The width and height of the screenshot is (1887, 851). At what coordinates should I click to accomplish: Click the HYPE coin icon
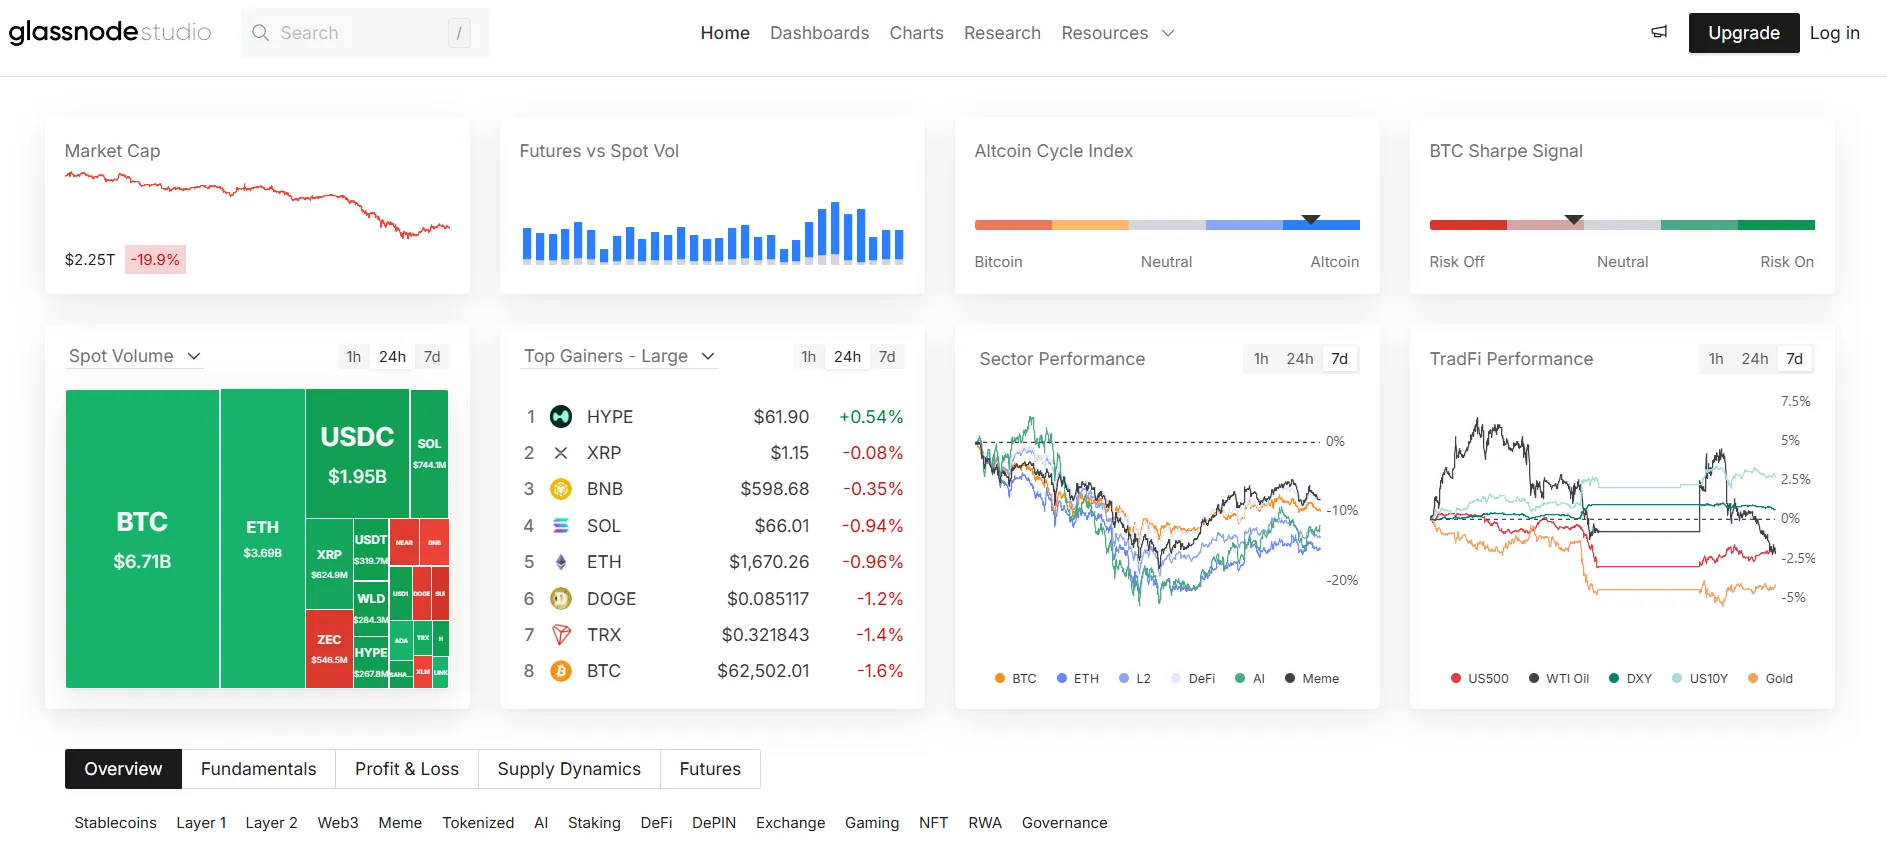click(561, 416)
